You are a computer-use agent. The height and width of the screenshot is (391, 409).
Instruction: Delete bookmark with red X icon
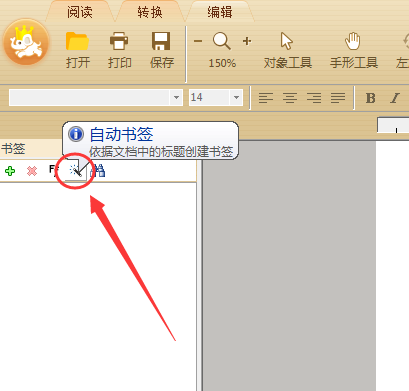[32, 171]
